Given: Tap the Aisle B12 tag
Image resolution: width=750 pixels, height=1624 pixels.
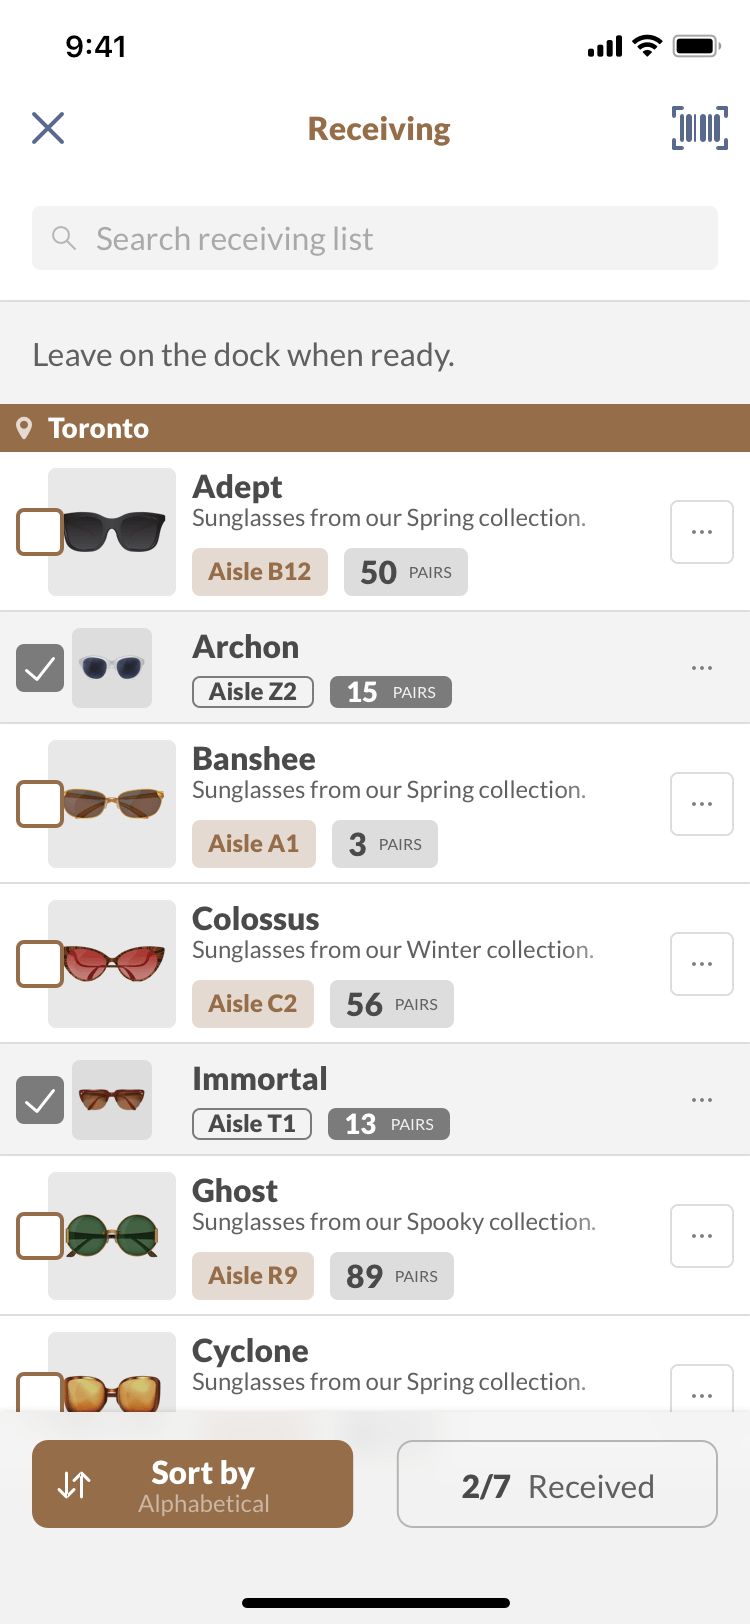Looking at the screenshot, I should click(x=260, y=572).
